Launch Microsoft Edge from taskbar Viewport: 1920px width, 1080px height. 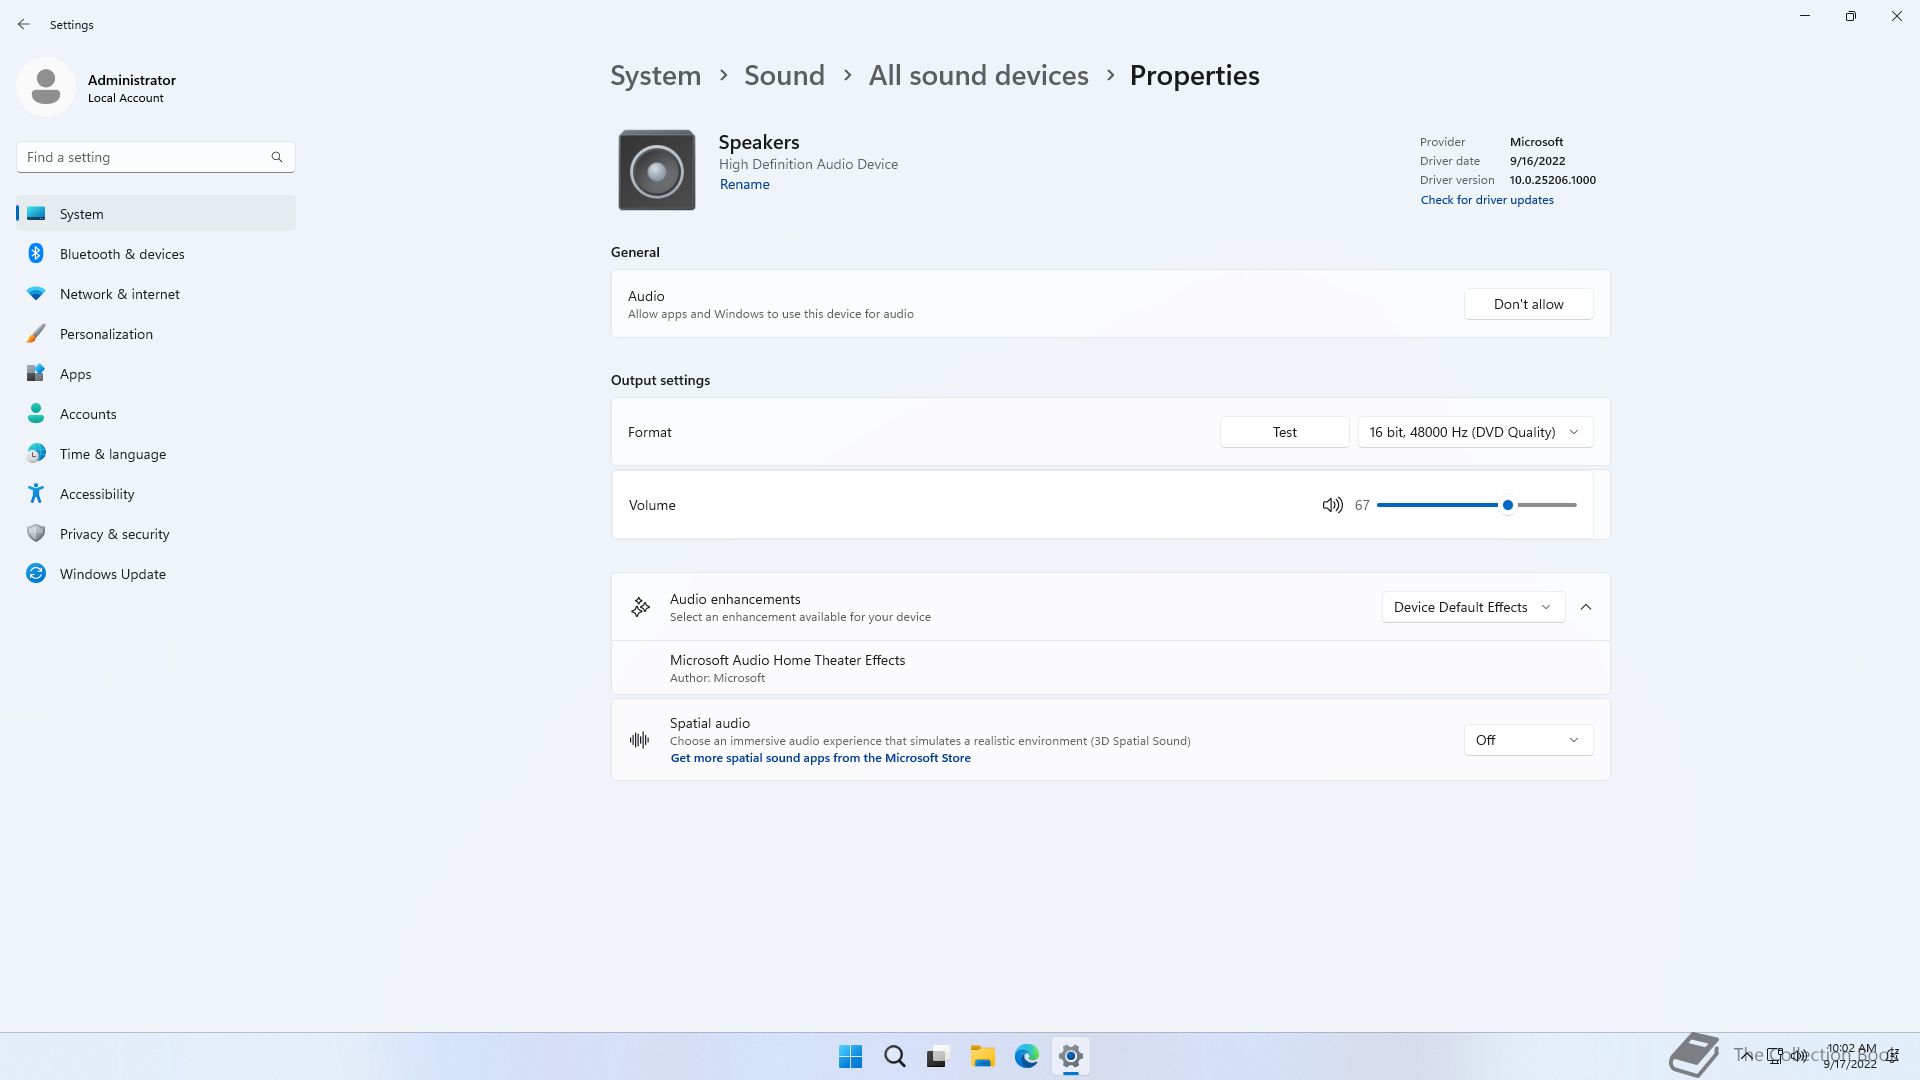click(1026, 1057)
